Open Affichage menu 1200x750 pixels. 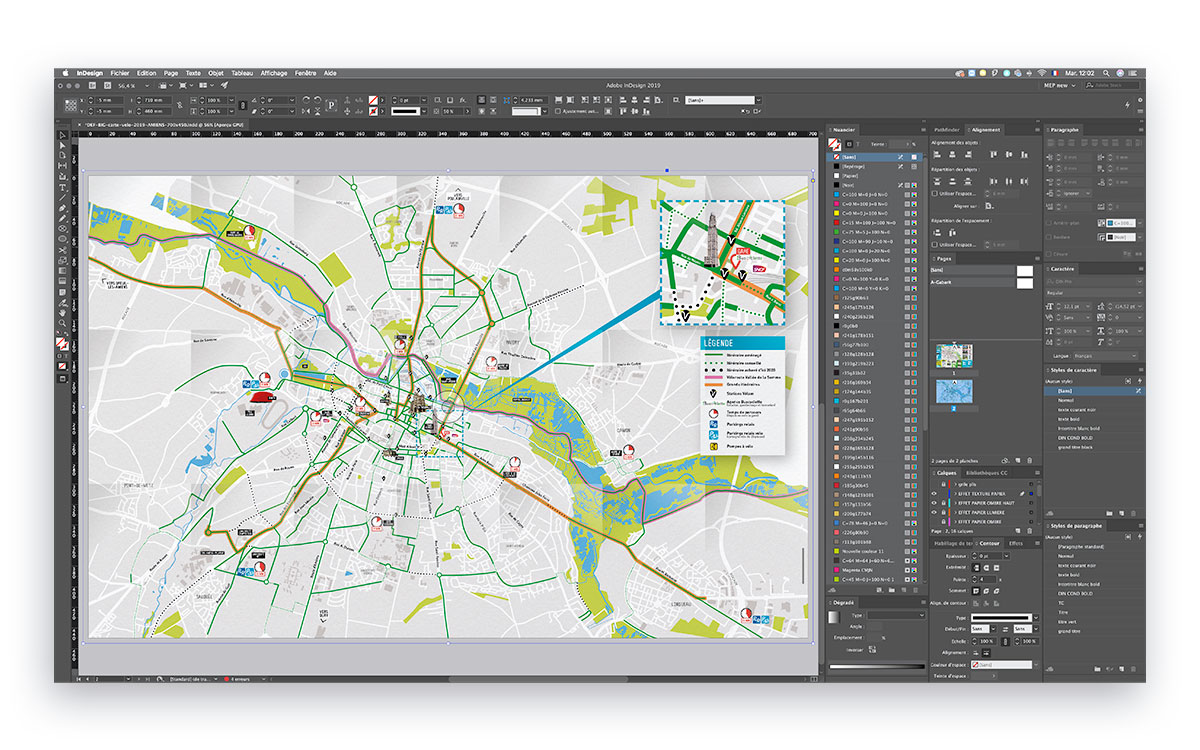coord(274,73)
